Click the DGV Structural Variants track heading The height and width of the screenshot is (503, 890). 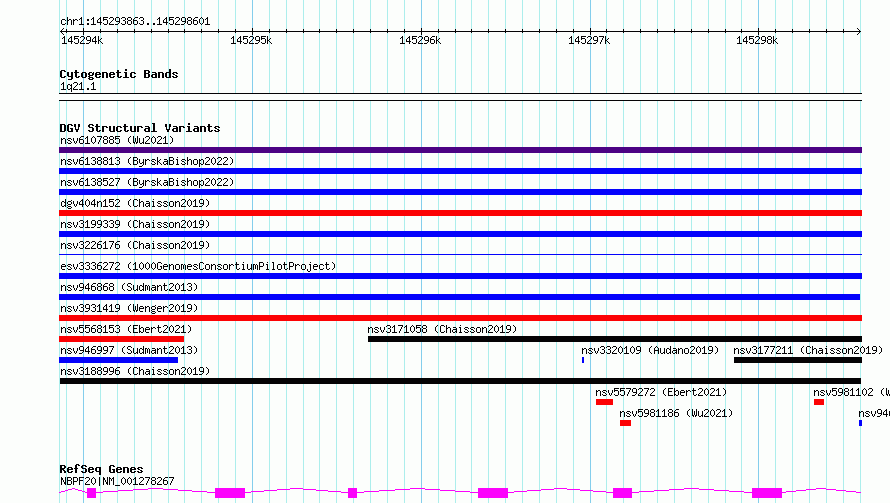(140, 128)
